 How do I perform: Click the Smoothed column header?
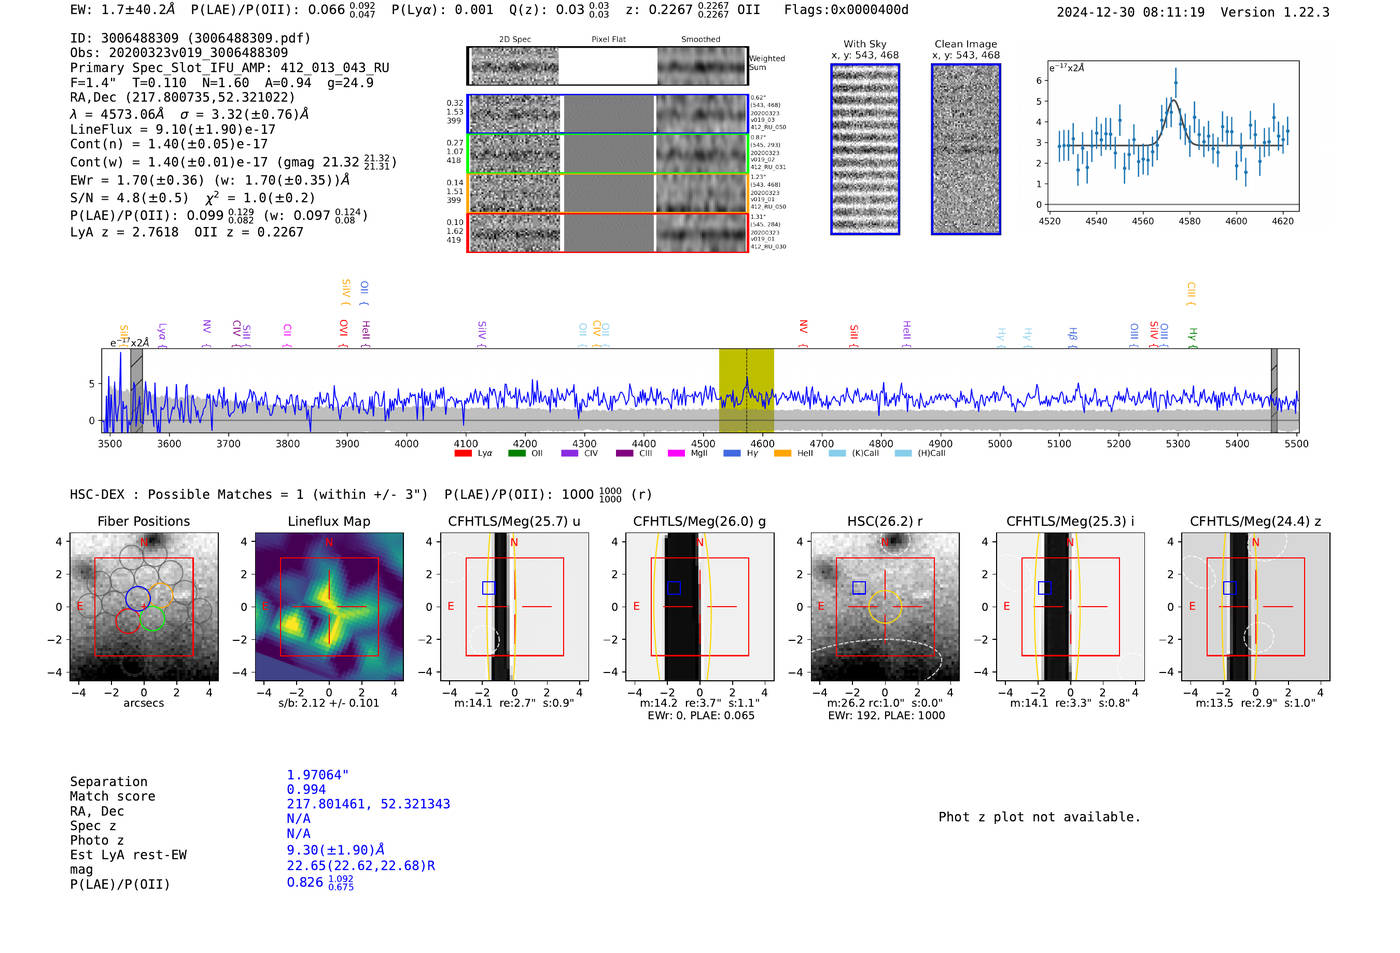(x=701, y=40)
